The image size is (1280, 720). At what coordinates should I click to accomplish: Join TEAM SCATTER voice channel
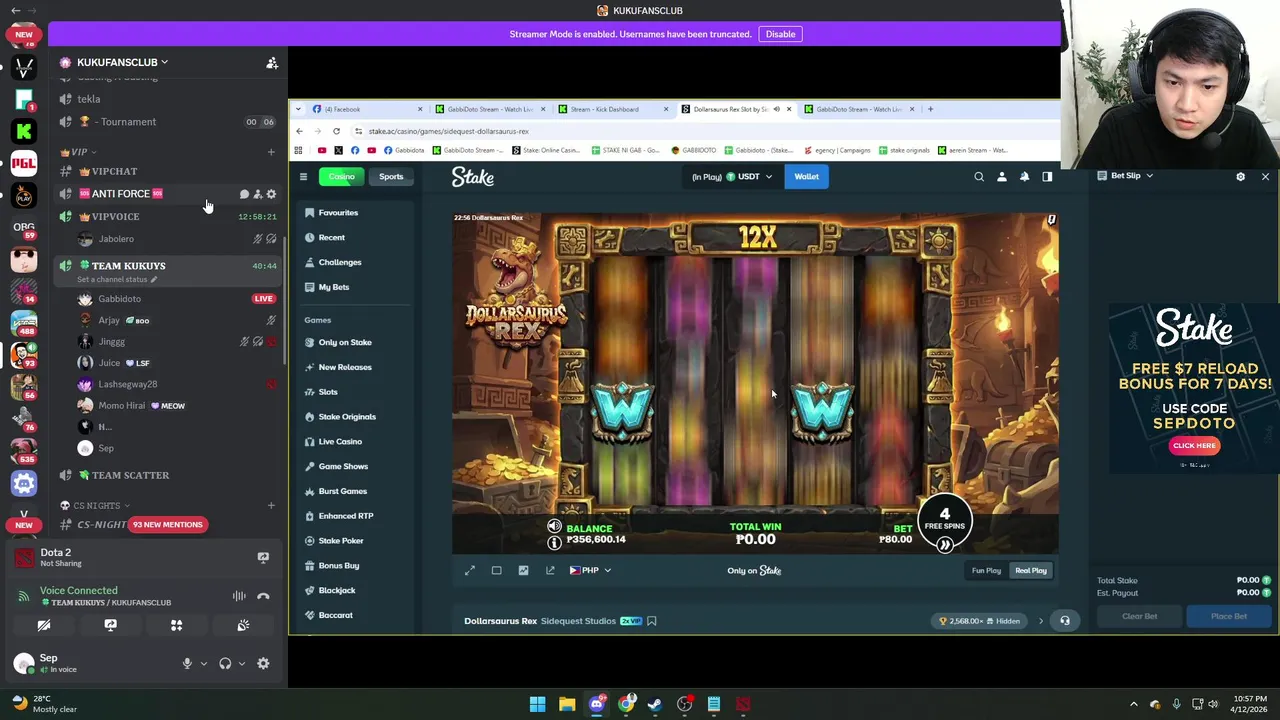point(167,475)
